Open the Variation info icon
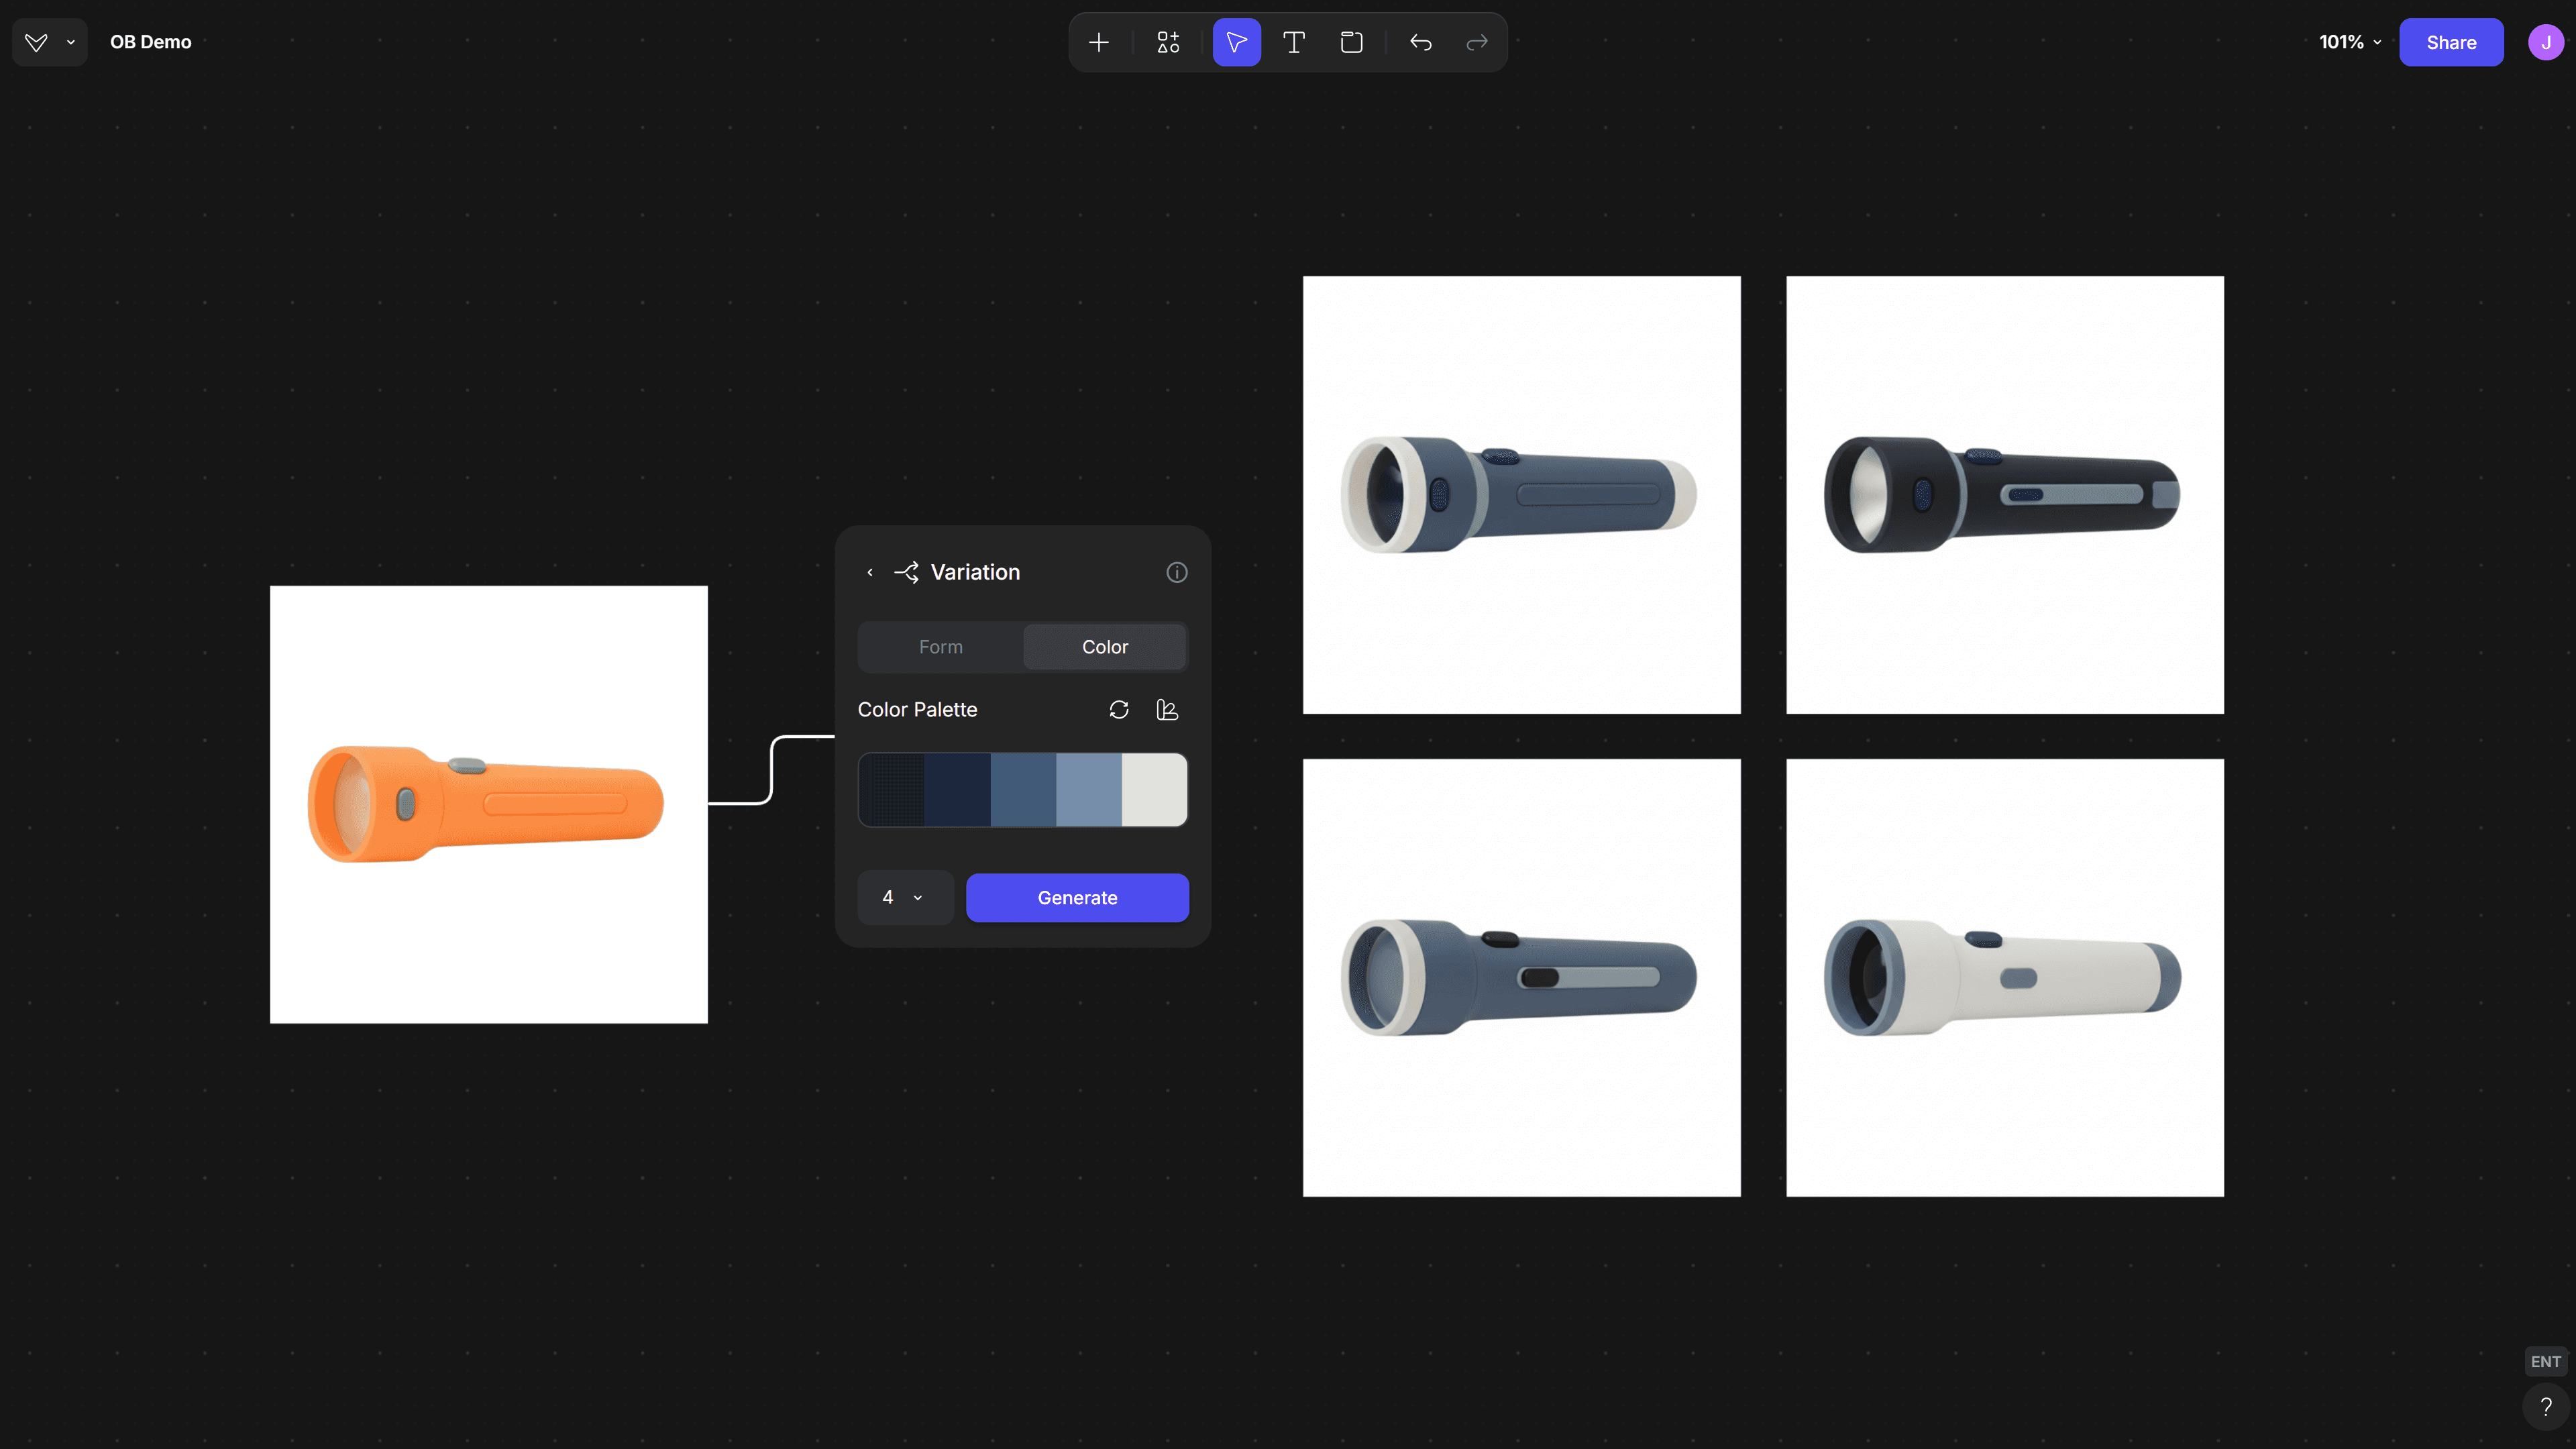The height and width of the screenshot is (1449, 2576). tap(1176, 572)
